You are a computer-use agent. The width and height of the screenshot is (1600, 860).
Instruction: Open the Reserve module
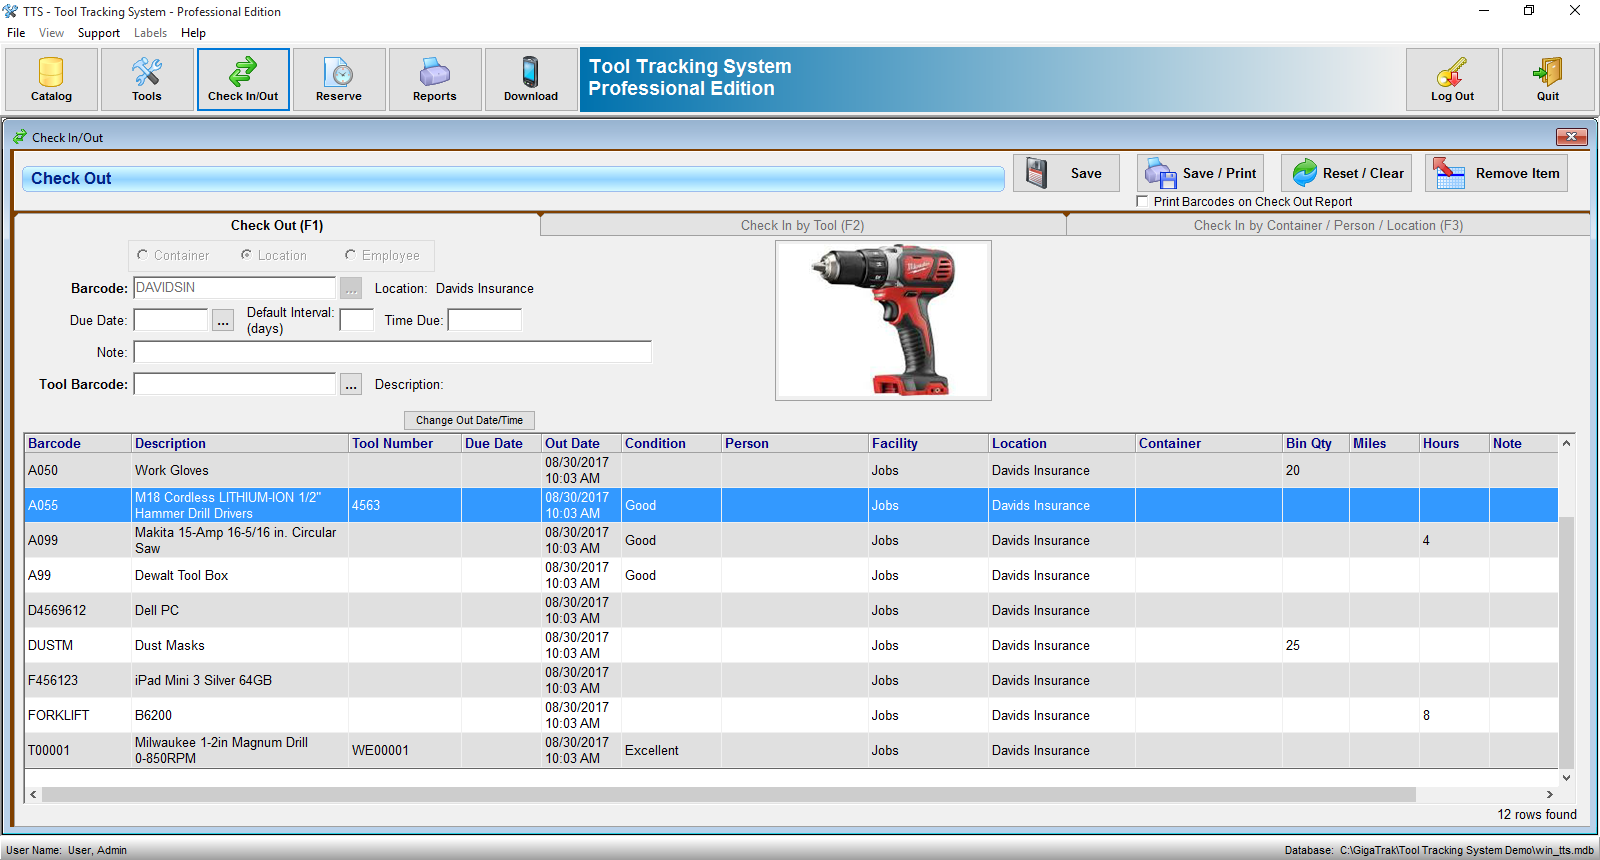[x=339, y=79]
